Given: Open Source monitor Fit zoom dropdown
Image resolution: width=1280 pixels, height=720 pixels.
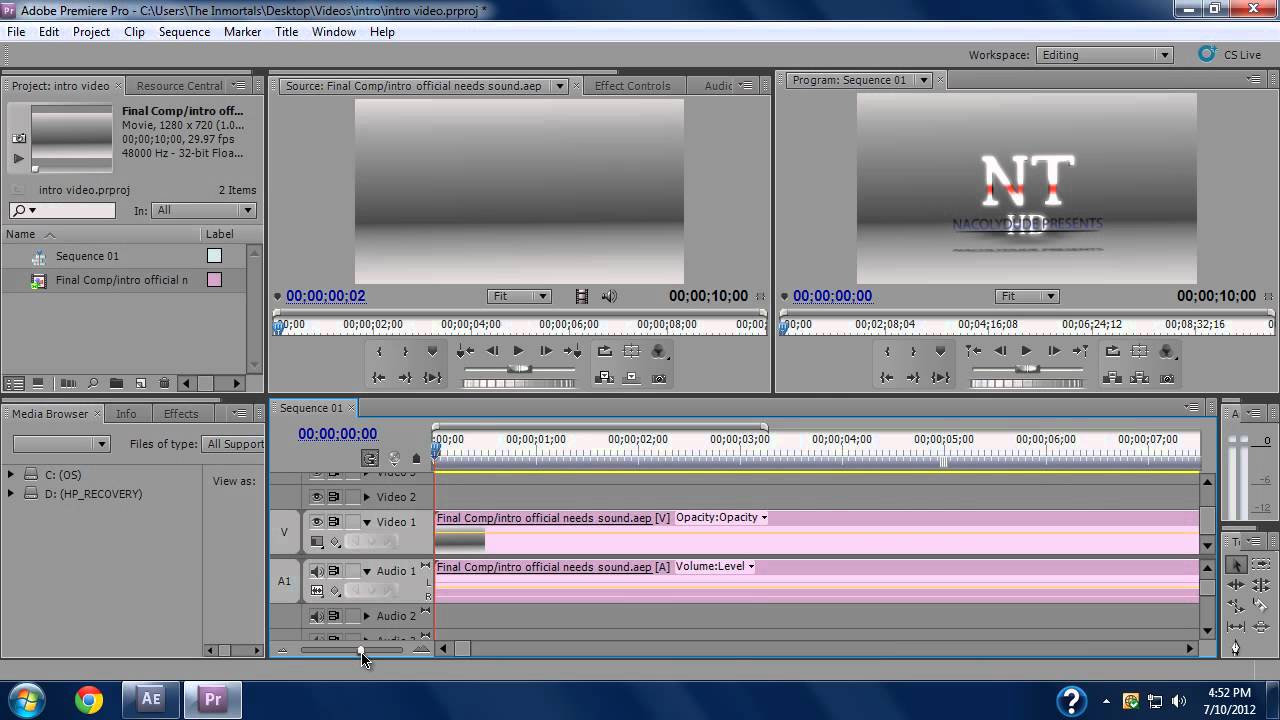Looking at the screenshot, I should (519, 296).
